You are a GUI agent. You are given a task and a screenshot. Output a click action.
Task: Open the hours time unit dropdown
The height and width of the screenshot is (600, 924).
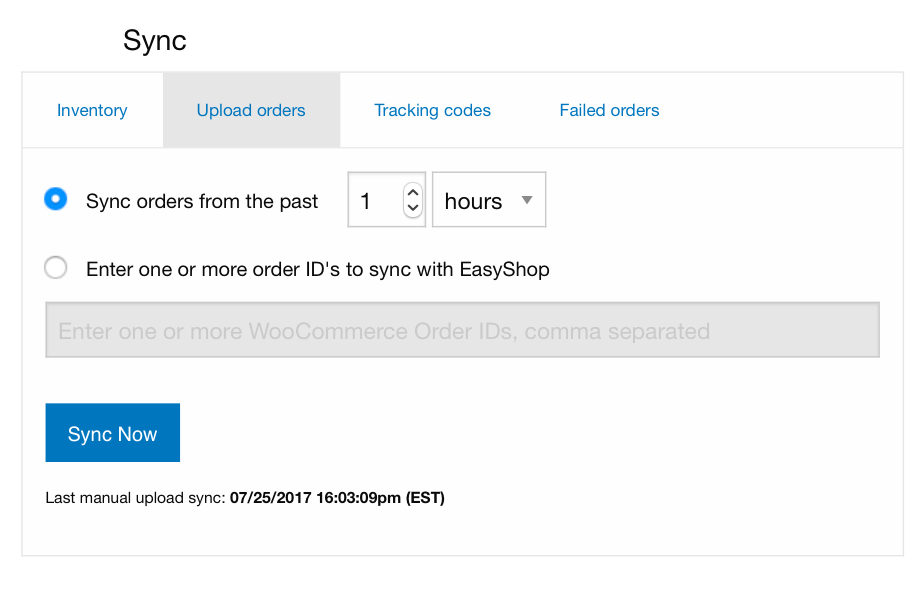[489, 199]
